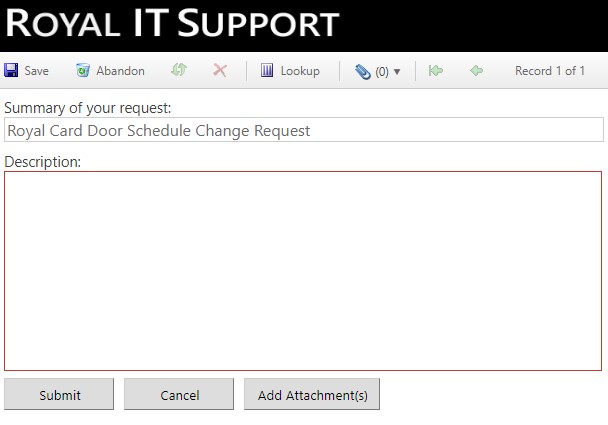Submit the request form
This screenshot has width=608, height=425.
point(59,394)
